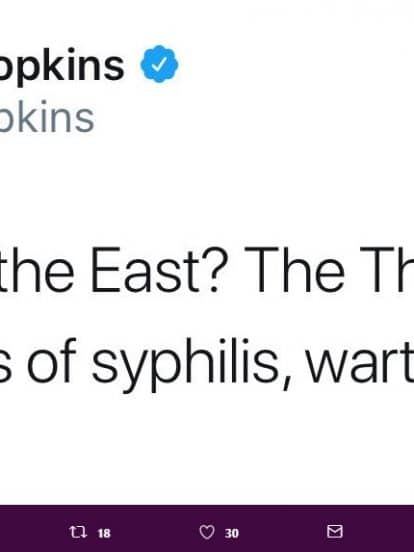Retweet this tweet using the arrows icon
Image resolution: width=414 pixels, height=552 pixels.
point(78,532)
